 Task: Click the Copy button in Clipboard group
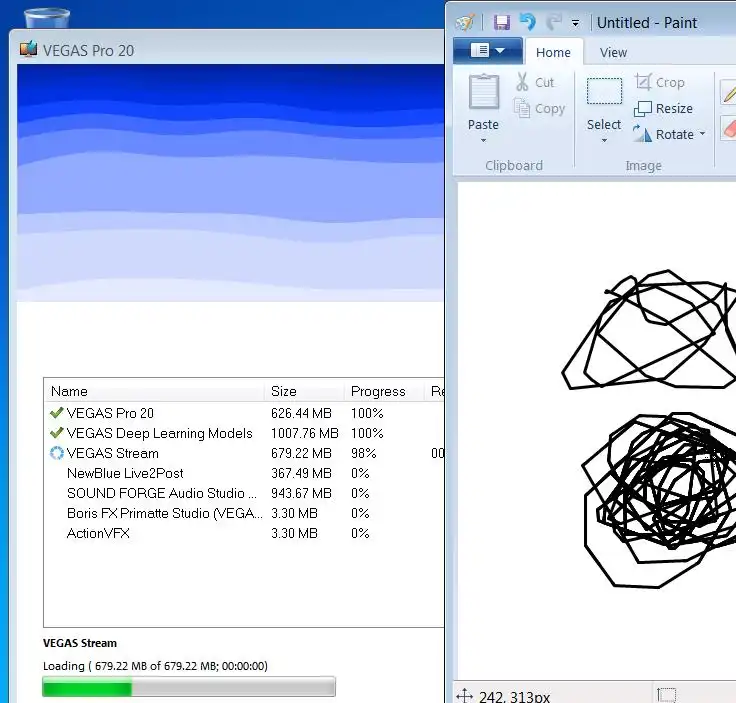point(539,108)
